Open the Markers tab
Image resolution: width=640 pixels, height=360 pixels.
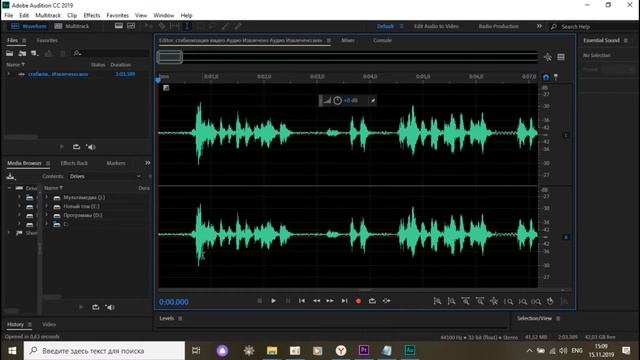[116, 163]
